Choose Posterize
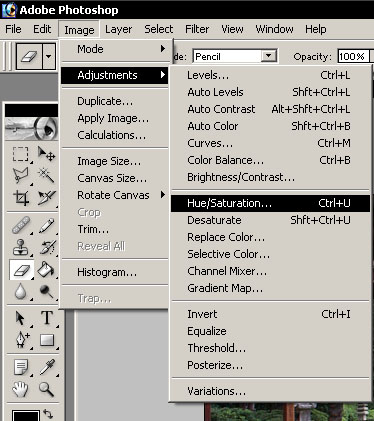Screen dimensions: 374x421 click(270, 365)
